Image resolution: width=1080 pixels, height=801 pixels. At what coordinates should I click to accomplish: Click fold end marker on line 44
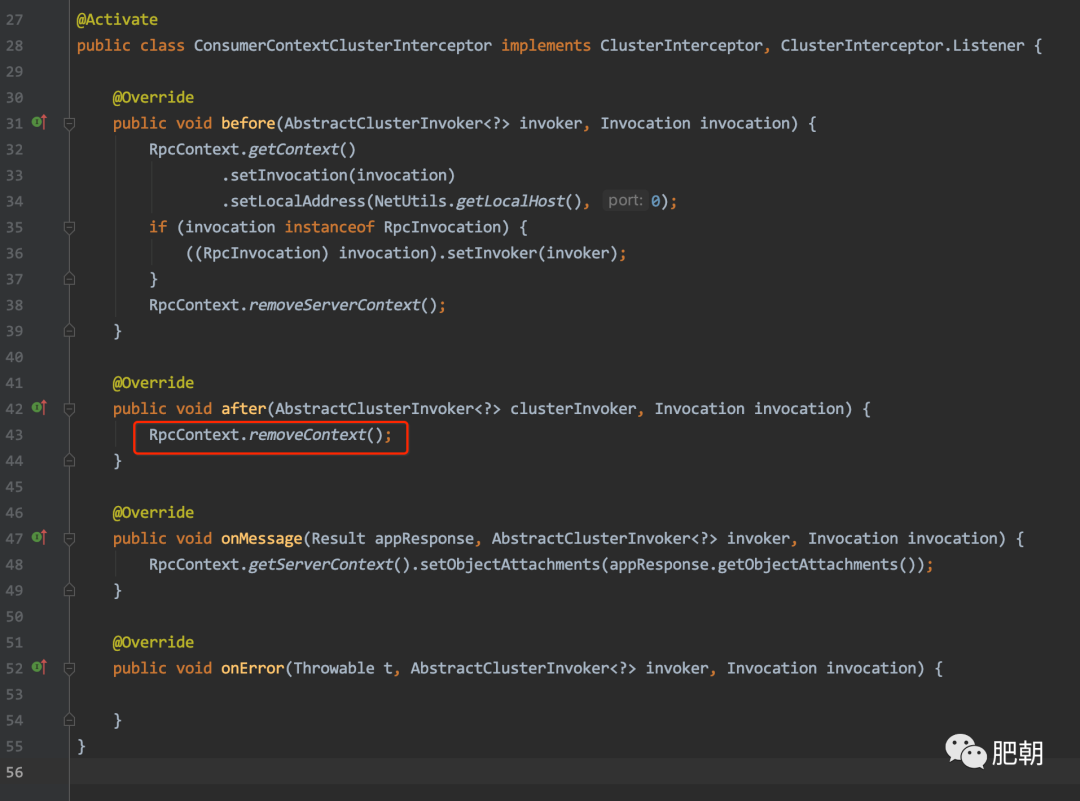coord(70,460)
